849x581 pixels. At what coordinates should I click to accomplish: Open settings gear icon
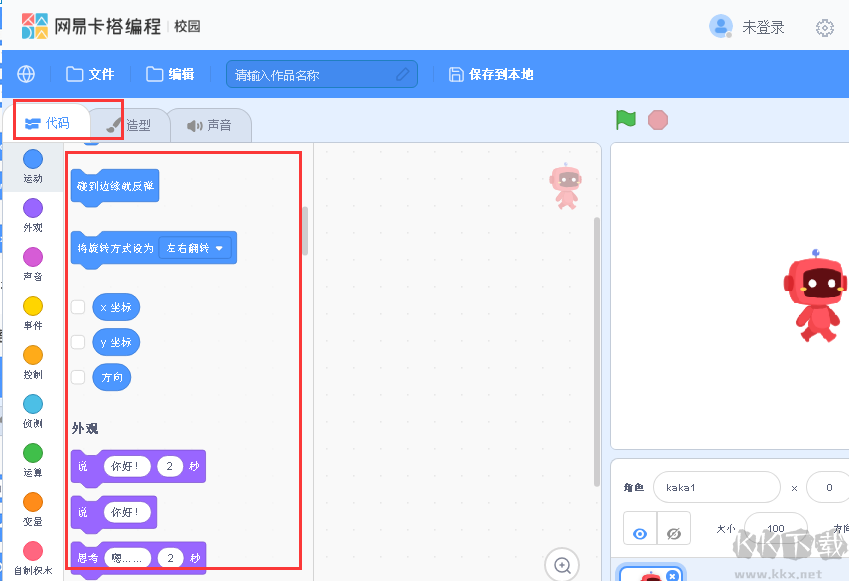825,28
